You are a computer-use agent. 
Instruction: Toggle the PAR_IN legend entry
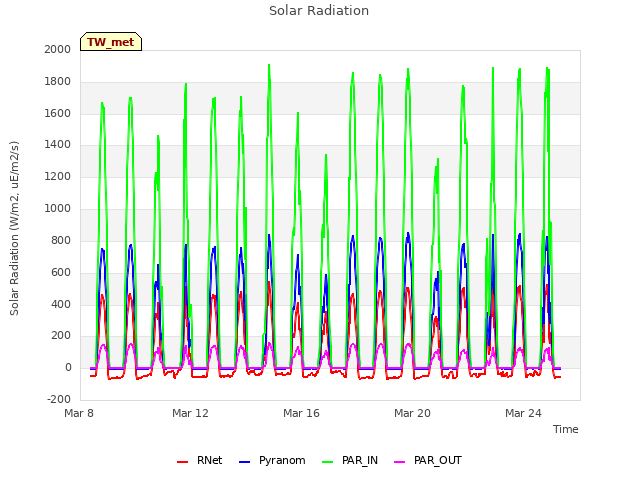tap(350, 460)
